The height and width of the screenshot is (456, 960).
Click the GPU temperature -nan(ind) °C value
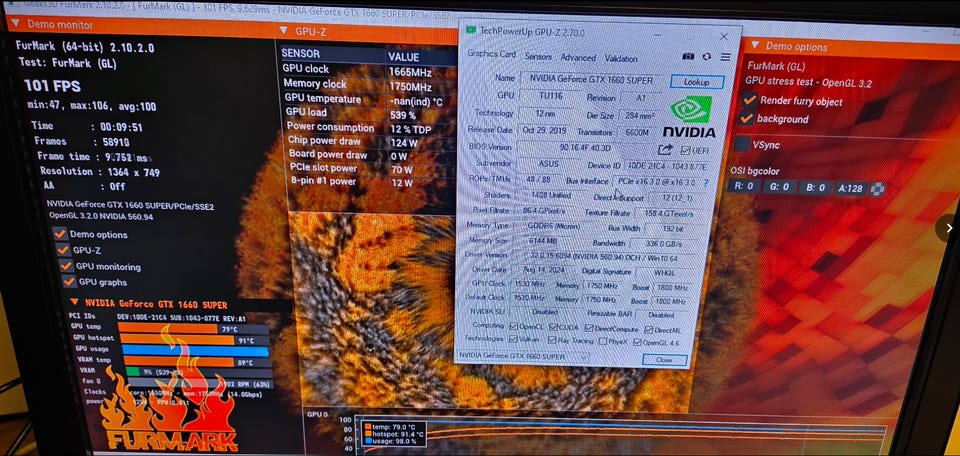[x=415, y=102]
